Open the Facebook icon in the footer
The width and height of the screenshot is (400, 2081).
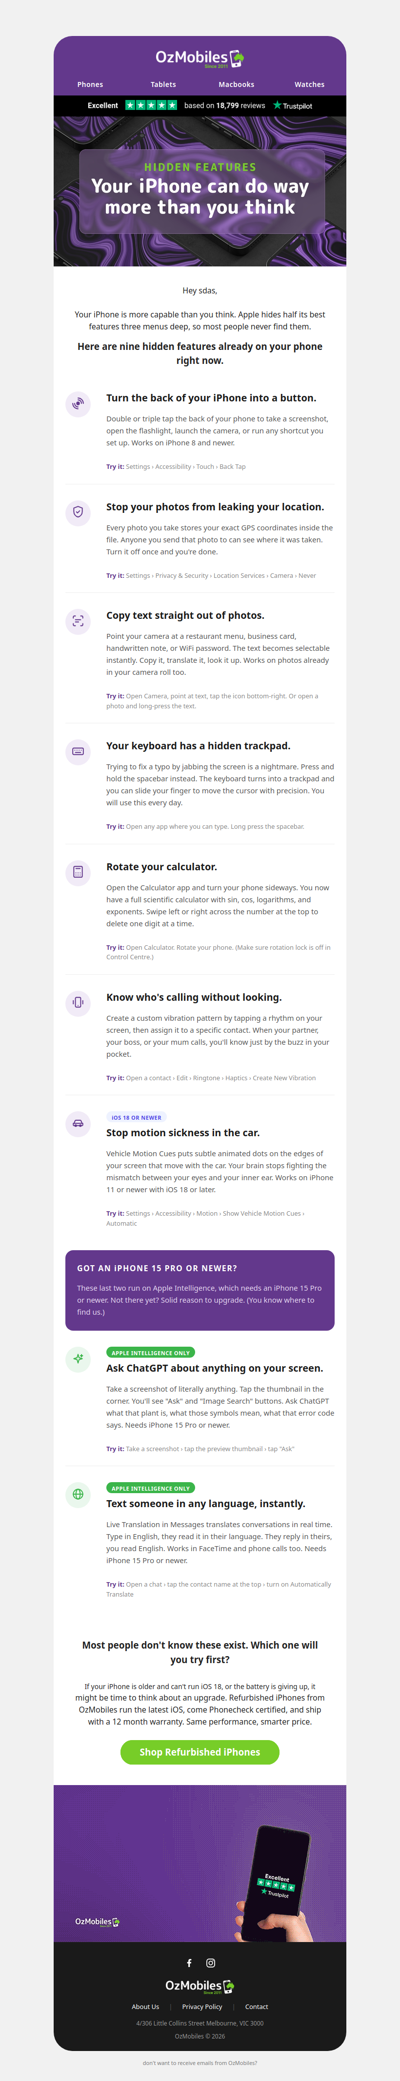[189, 1963]
